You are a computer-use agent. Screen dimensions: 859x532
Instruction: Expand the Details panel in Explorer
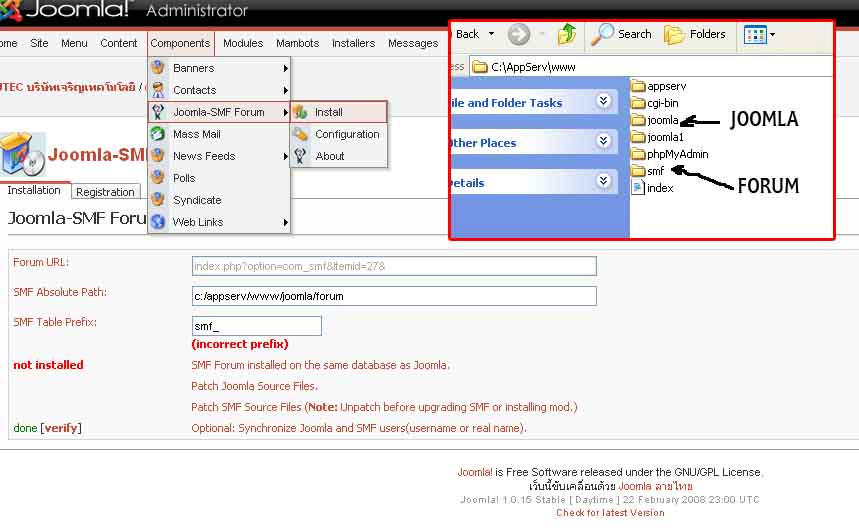click(x=603, y=181)
